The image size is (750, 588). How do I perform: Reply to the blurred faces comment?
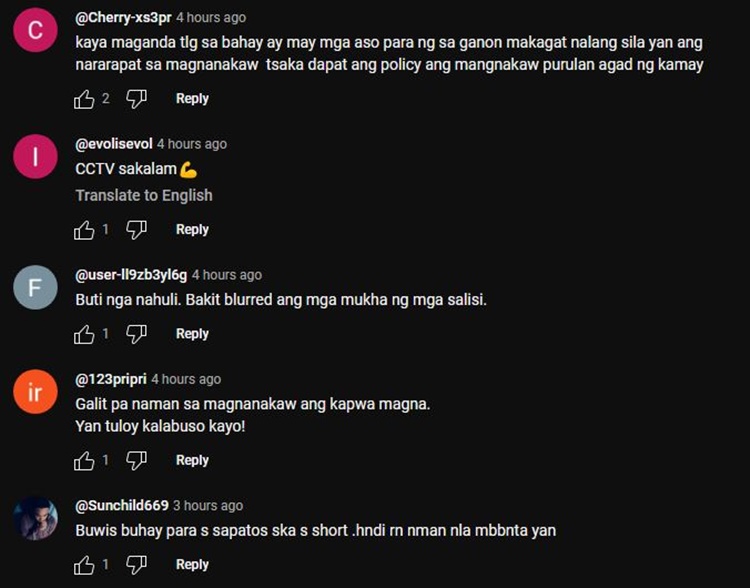pos(192,334)
